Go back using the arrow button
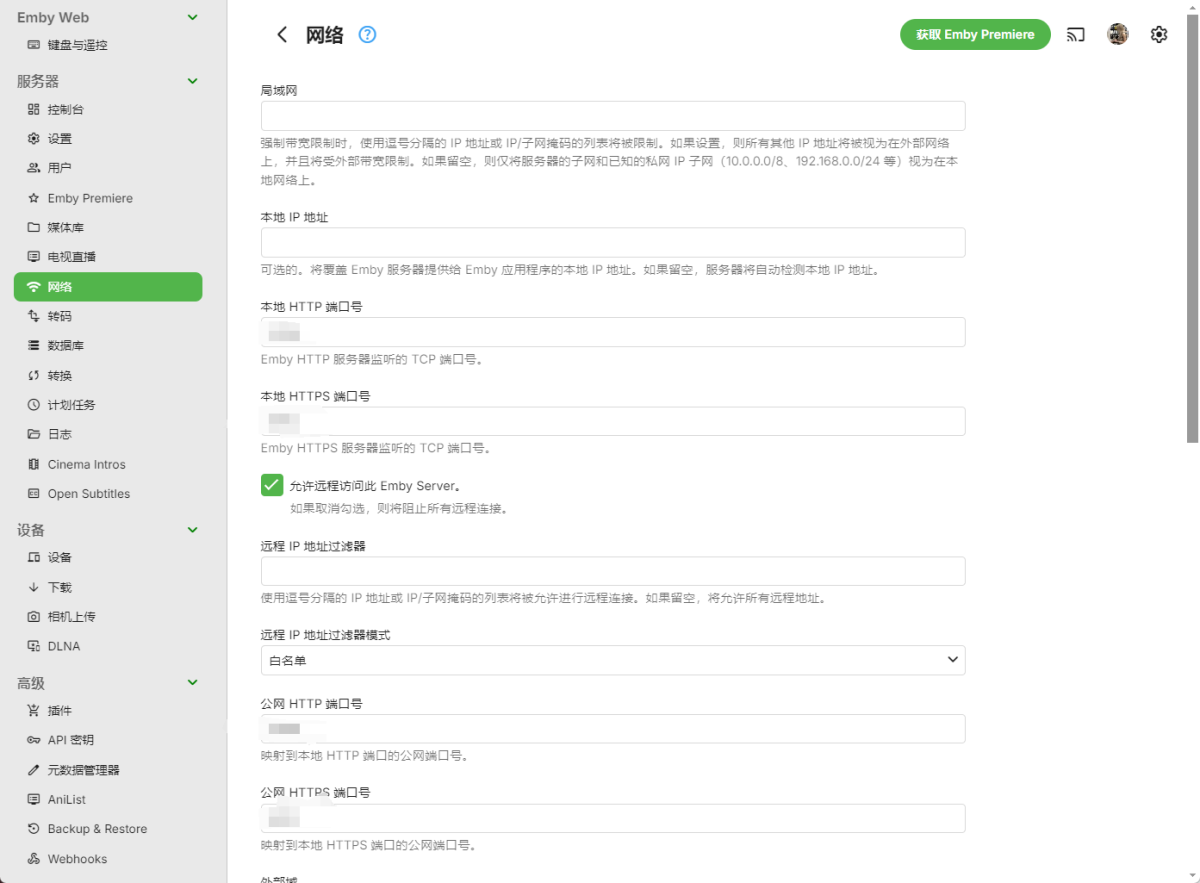The width and height of the screenshot is (1200, 883). click(x=282, y=34)
